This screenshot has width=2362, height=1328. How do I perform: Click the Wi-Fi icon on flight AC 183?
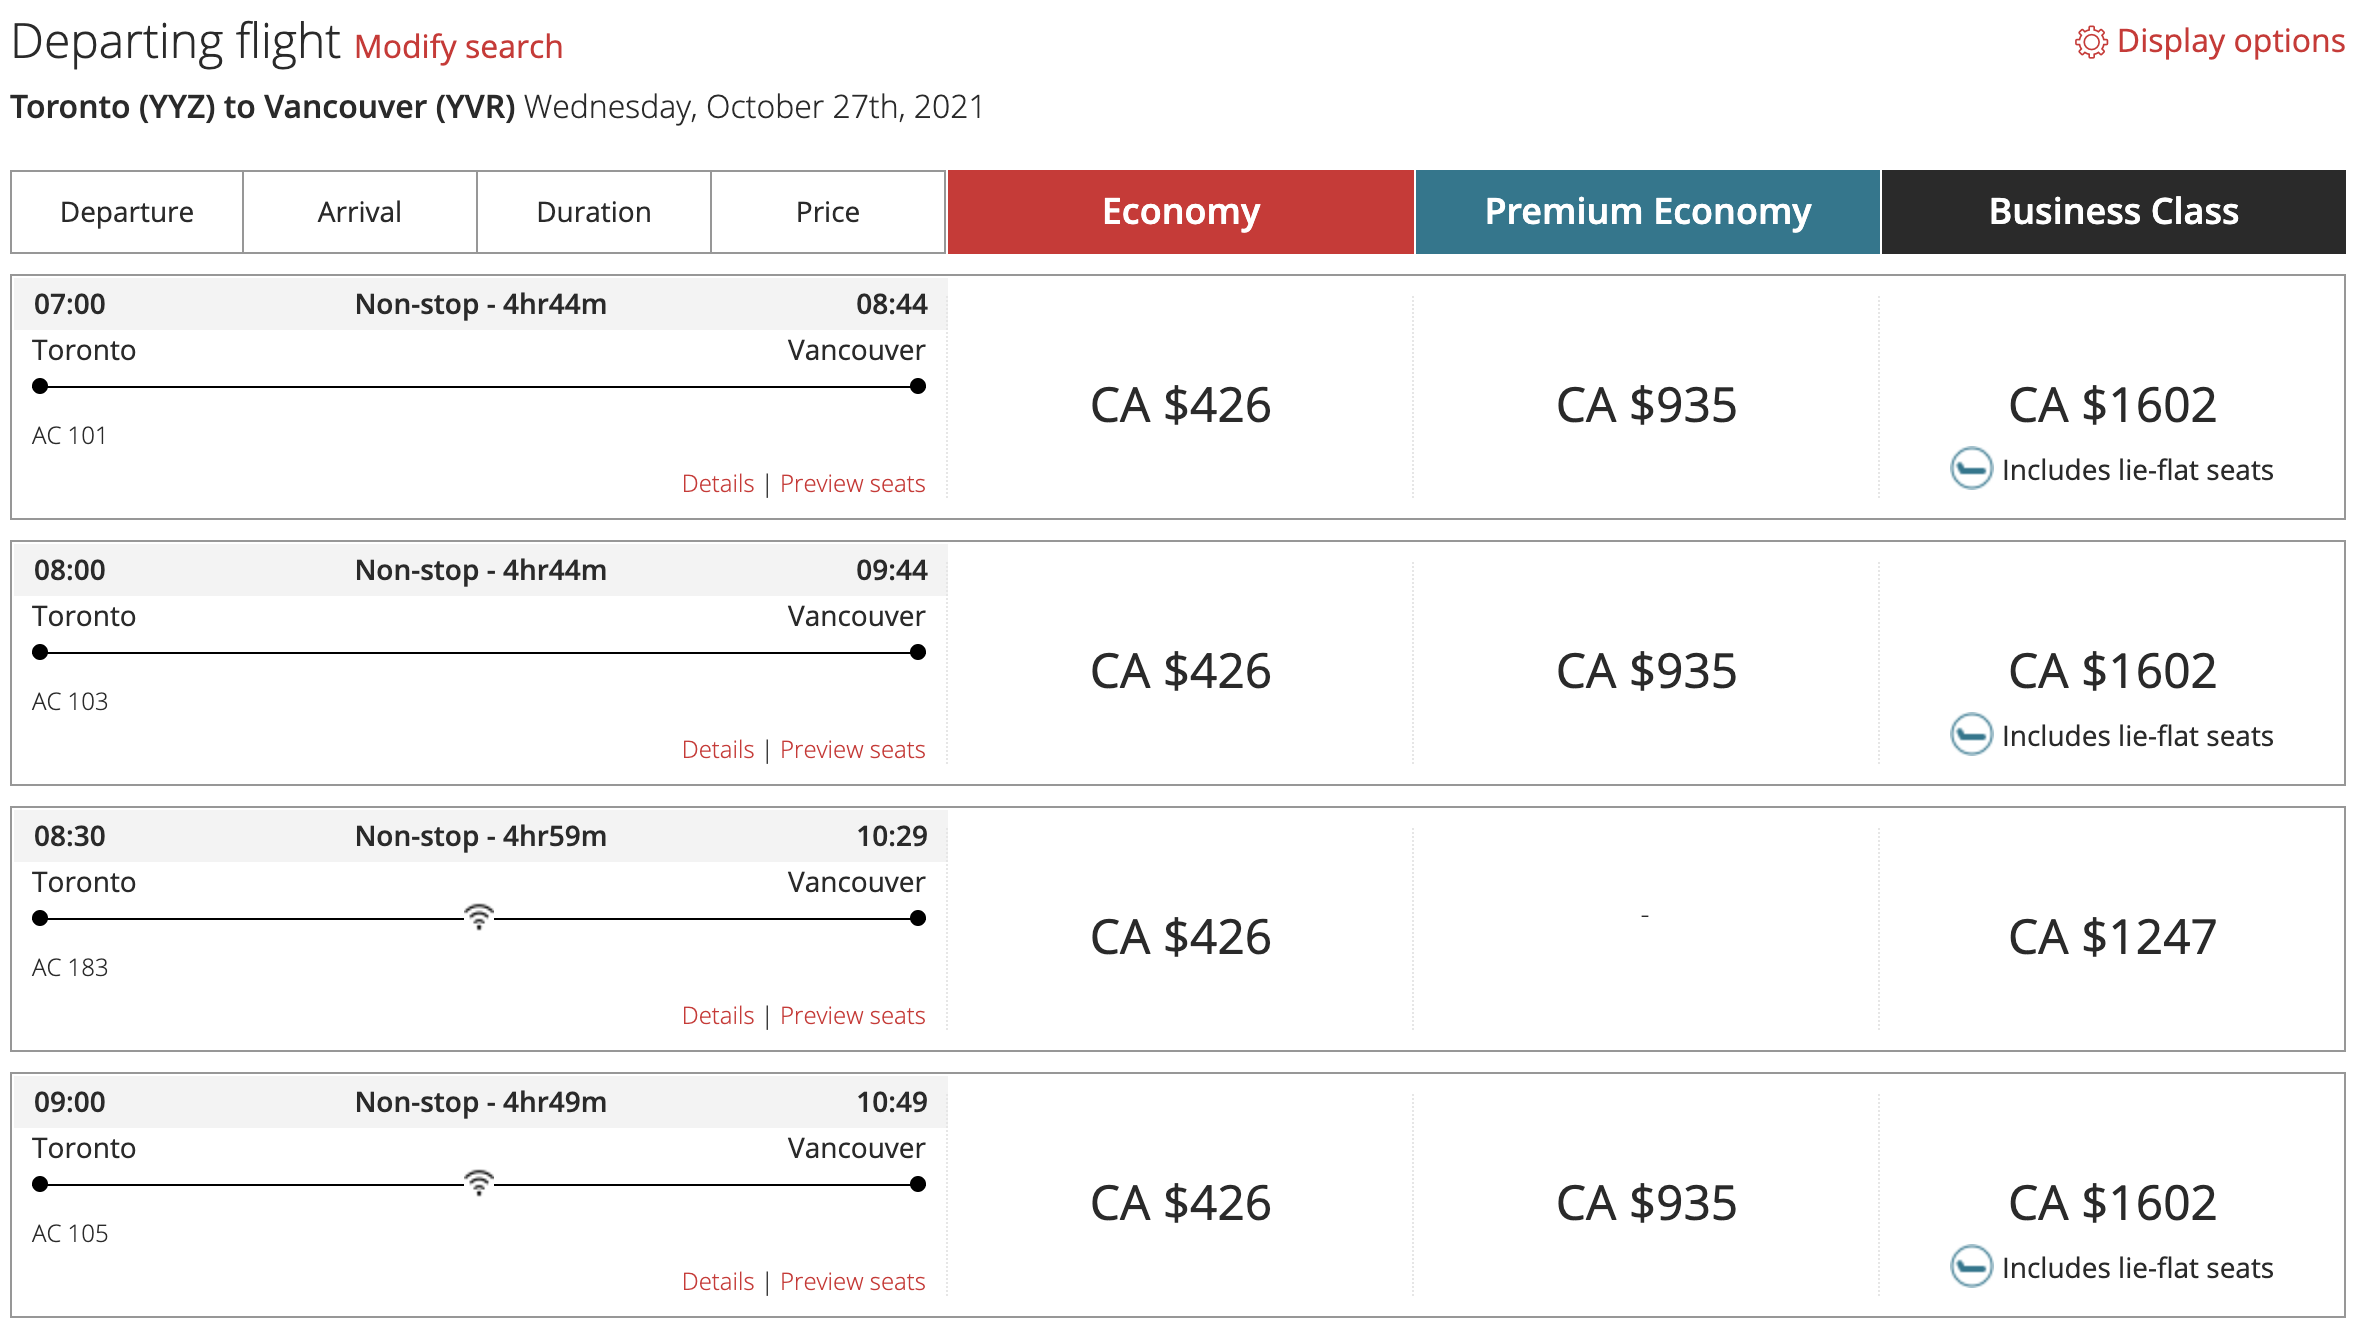pyautogui.click(x=479, y=916)
